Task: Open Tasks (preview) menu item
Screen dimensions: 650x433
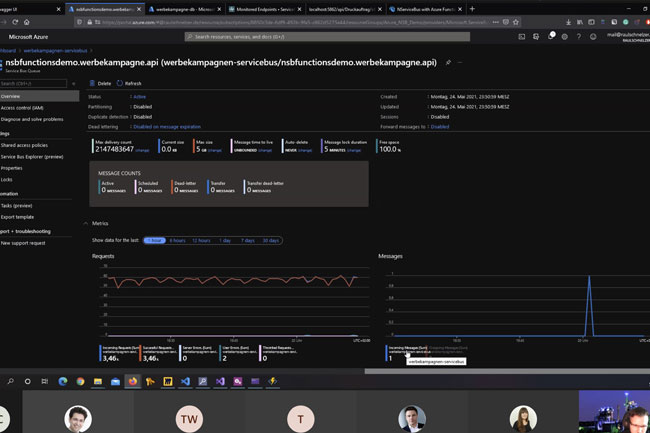Action: coord(17,206)
